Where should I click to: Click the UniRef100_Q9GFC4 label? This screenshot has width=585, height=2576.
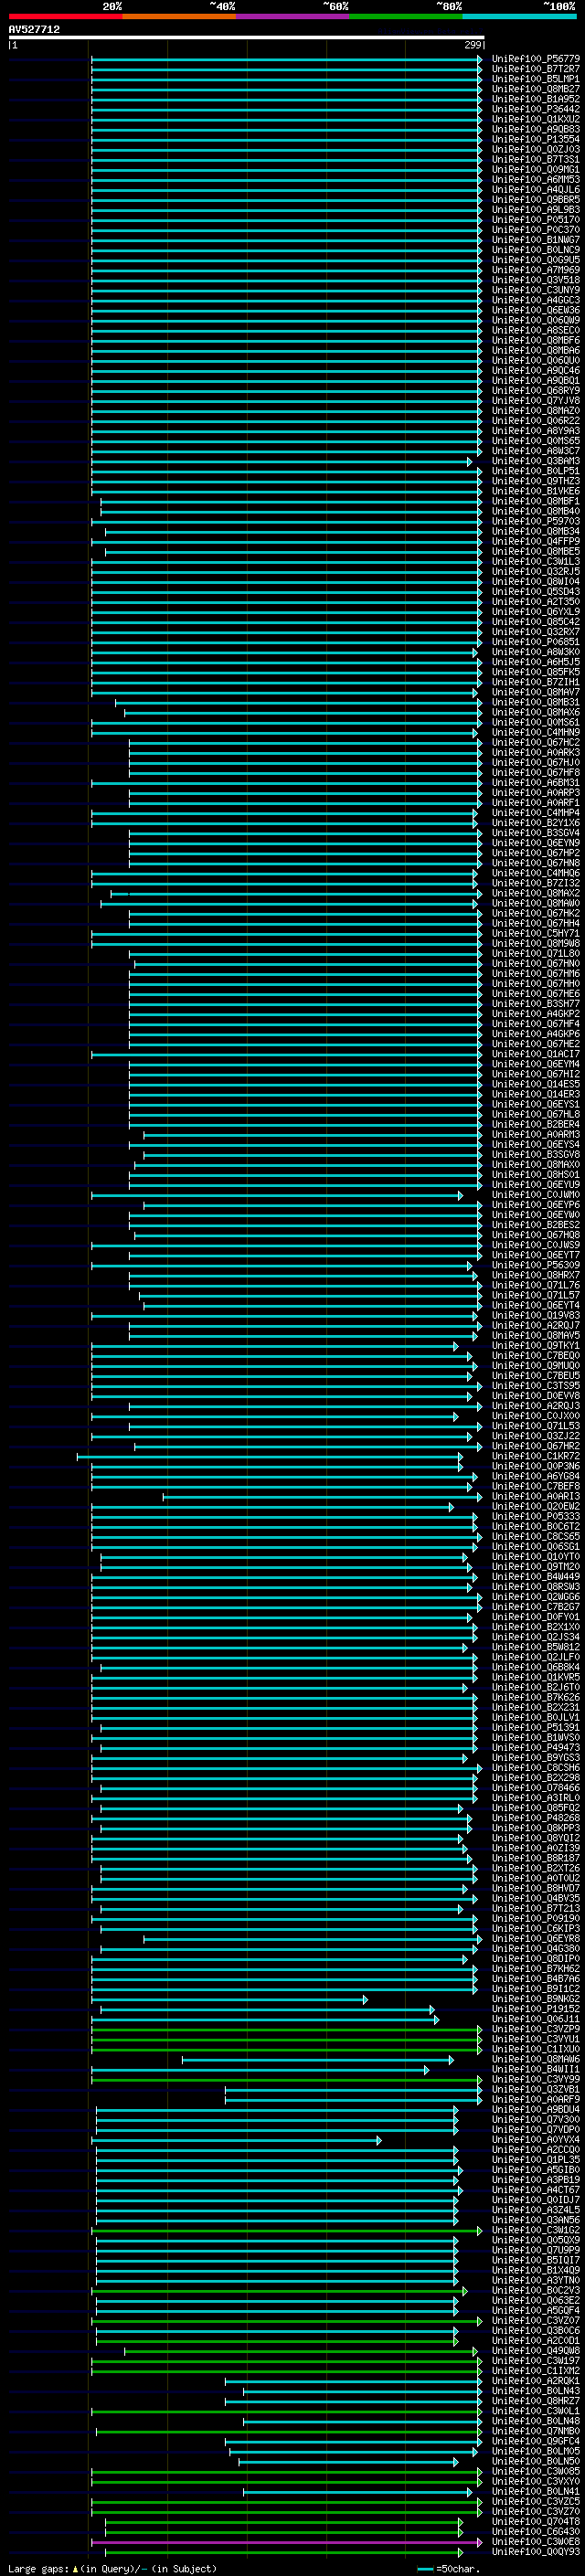(536, 2441)
